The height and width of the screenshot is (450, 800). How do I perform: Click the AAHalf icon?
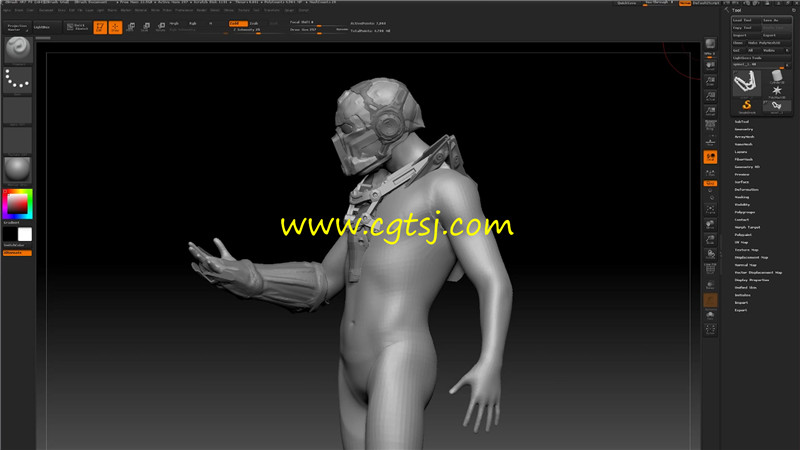(710, 111)
